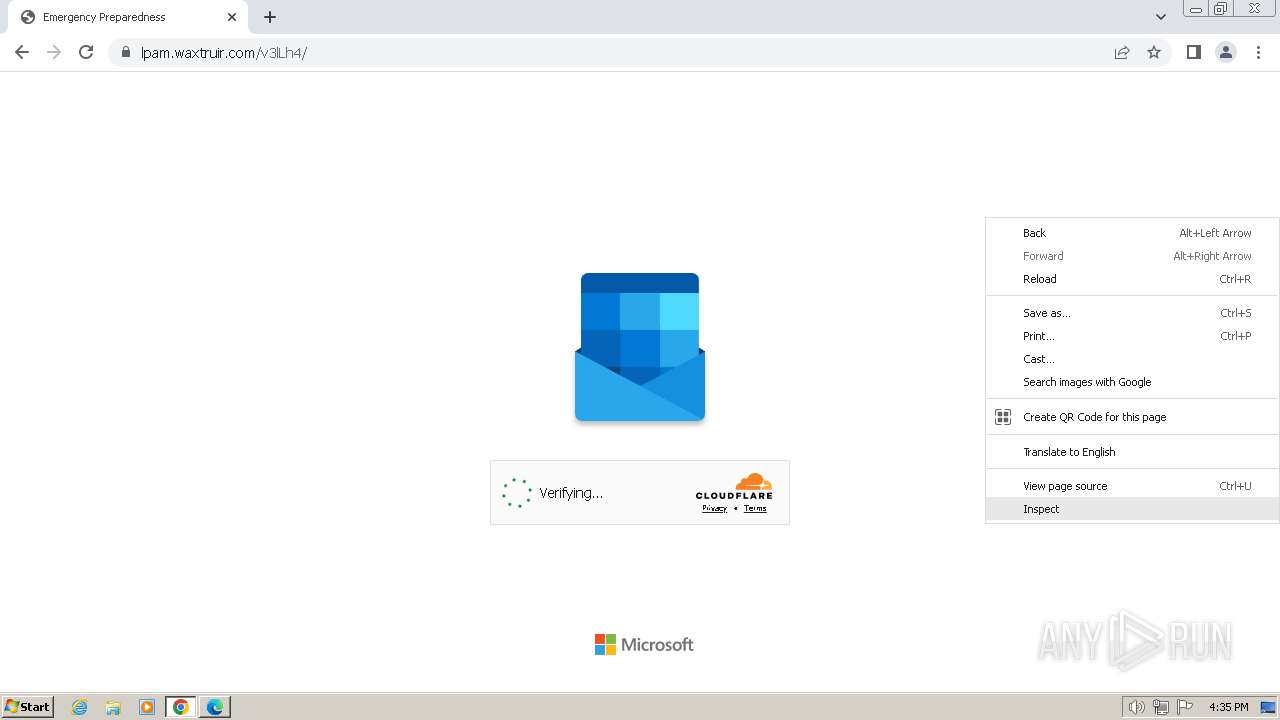The image size is (1280, 720).
Task: Restore down the Chrome window
Action: [x=1221, y=9]
